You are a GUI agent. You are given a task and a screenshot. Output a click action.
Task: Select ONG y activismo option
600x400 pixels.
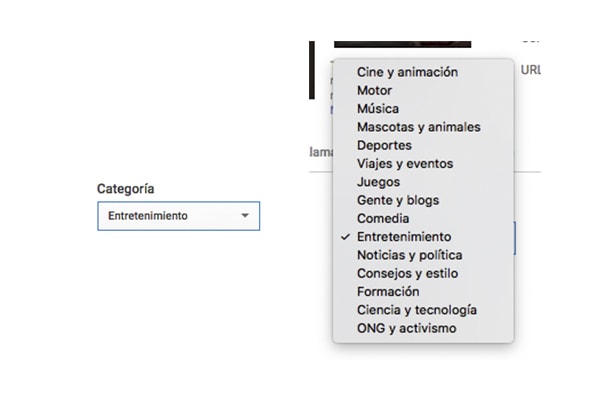[x=423, y=328]
